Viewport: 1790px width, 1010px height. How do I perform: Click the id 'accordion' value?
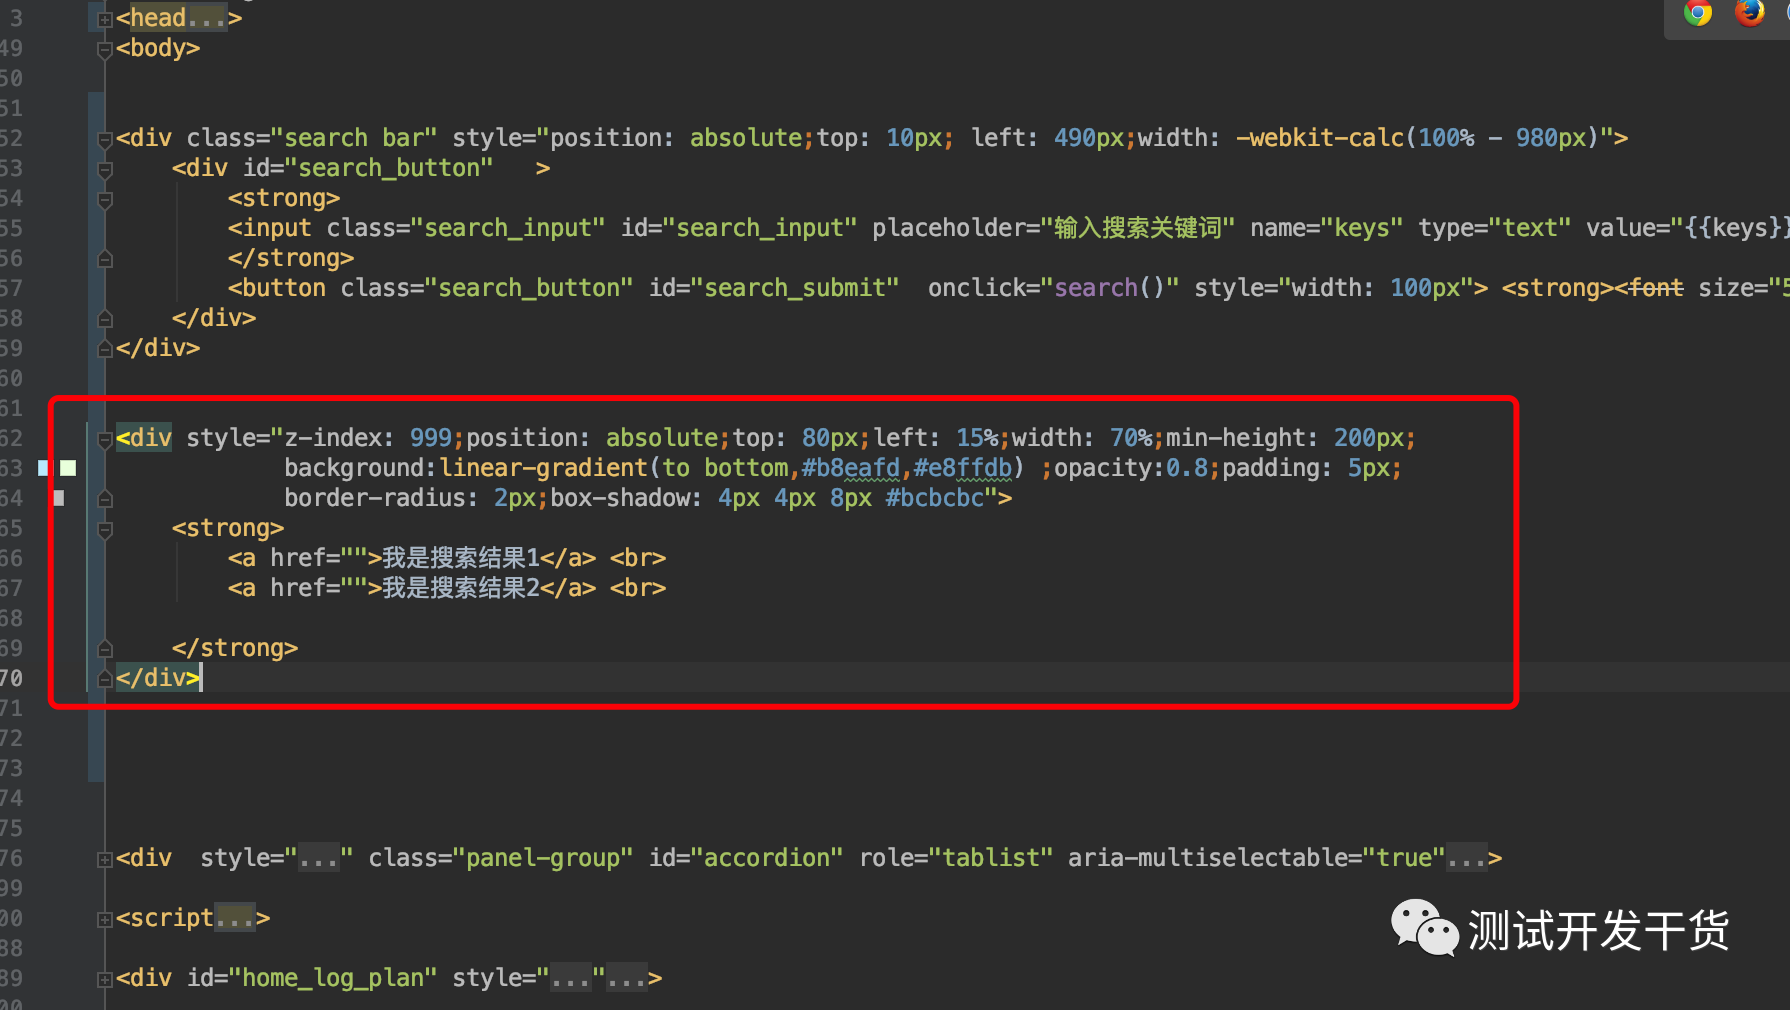(x=767, y=858)
